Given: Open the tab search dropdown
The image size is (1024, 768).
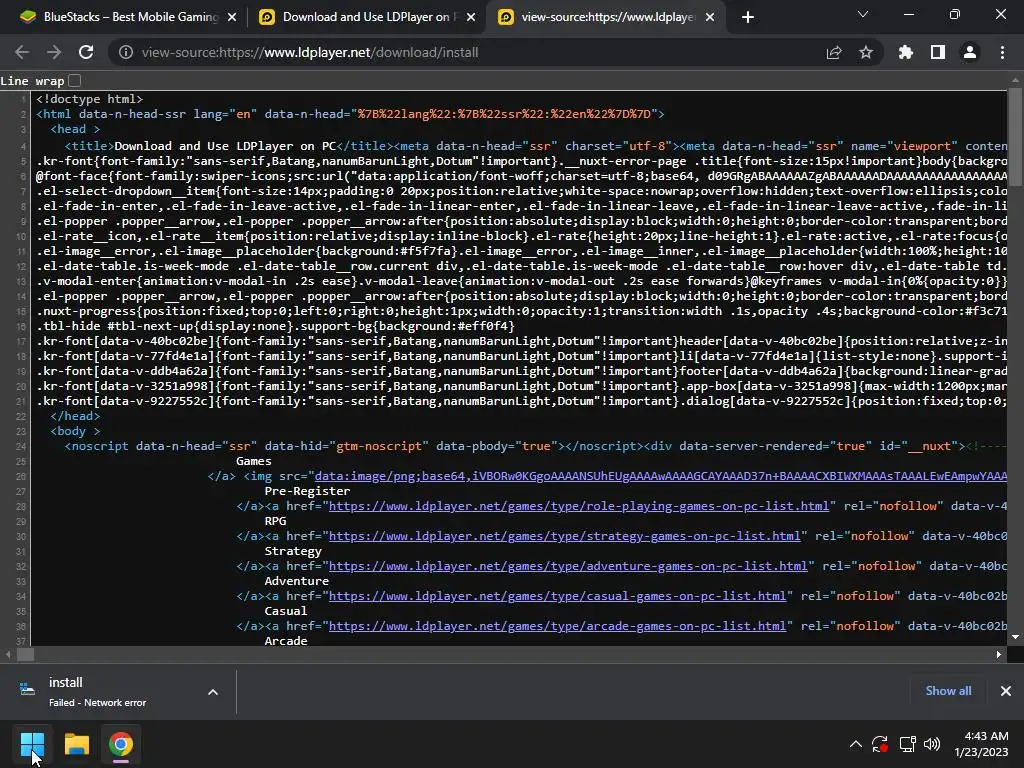Looking at the screenshot, I should [863, 14].
